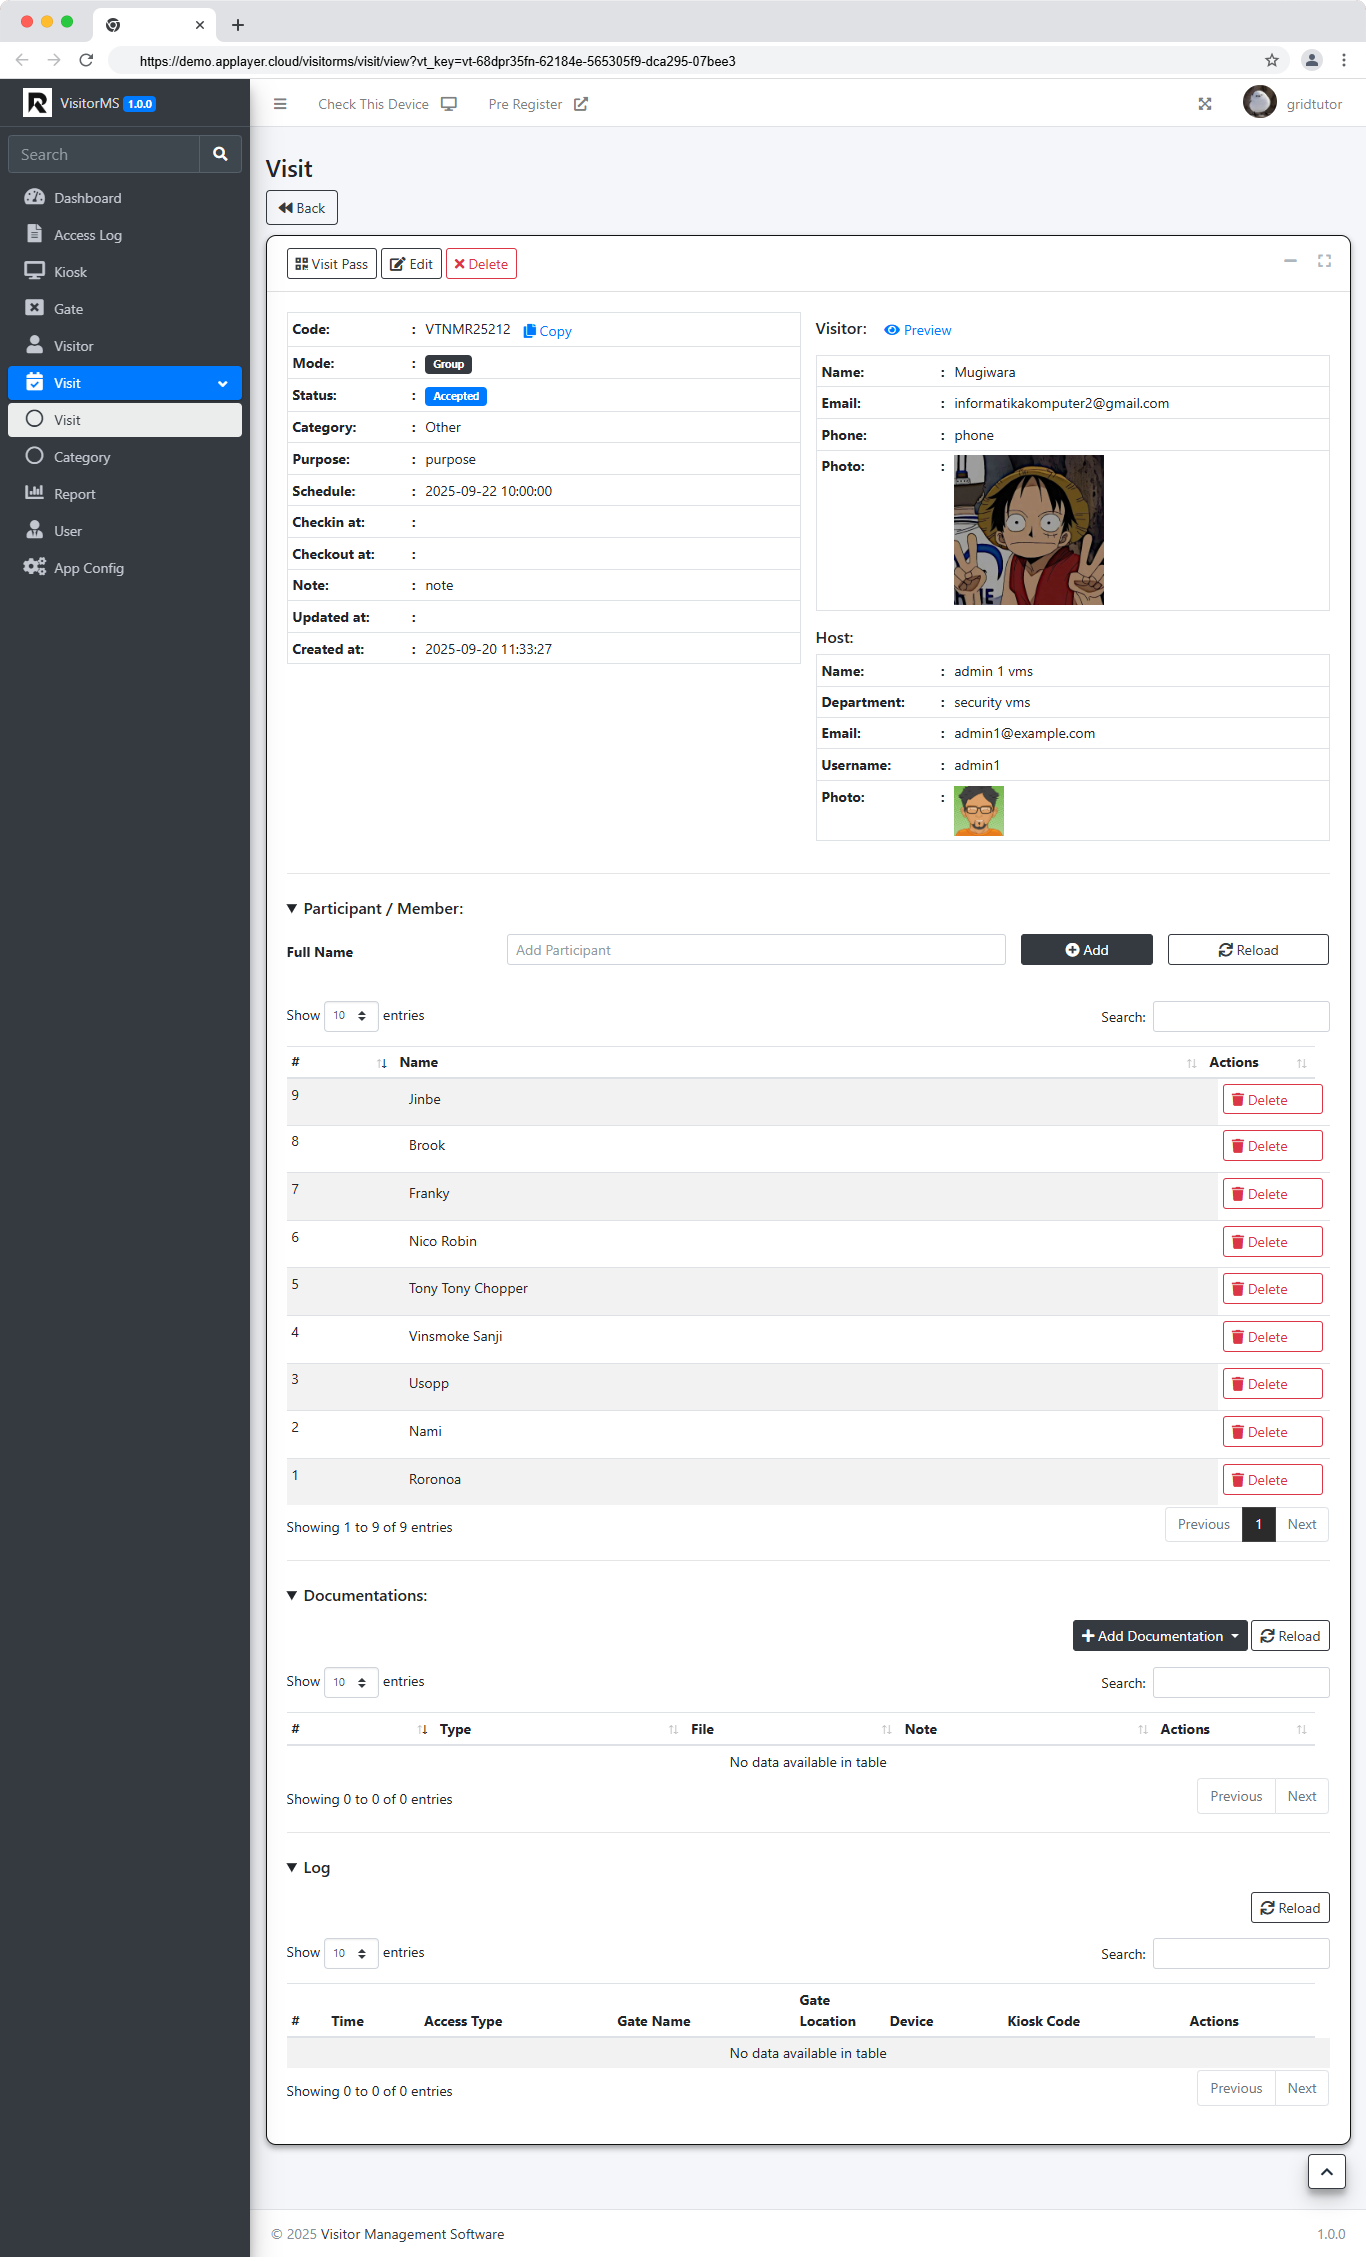This screenshot has width=1366, height=2261.
Task: Focus the Log Search field
Action: coord(1241,1954)
